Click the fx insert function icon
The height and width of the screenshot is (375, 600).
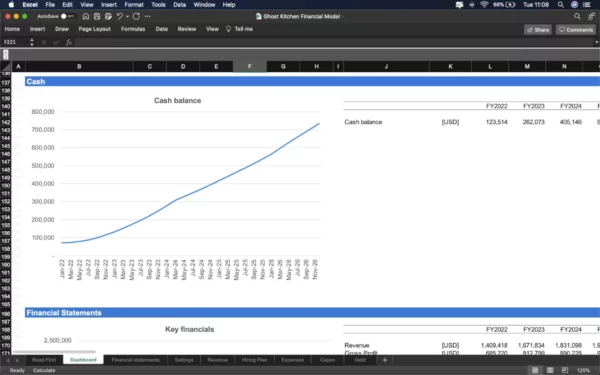[68, 42]
